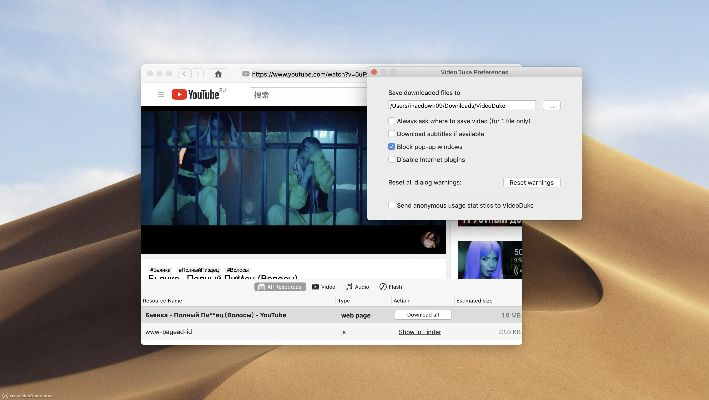Viewport: 709px width, 400px height.
Task: Select the YouTube web page resource row
Action: click(x=331, y=315)
